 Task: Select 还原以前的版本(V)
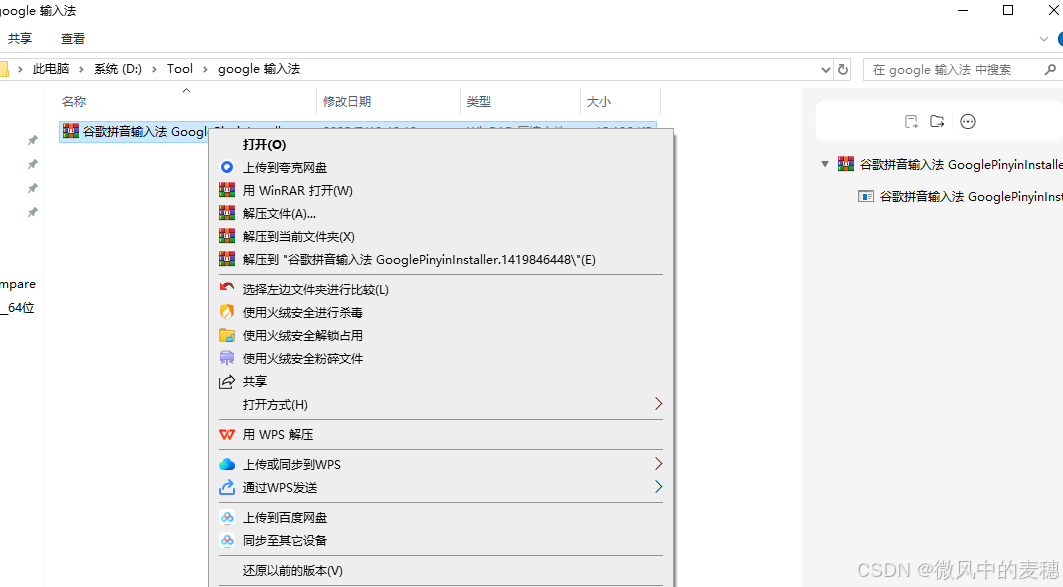coord(292,570)
